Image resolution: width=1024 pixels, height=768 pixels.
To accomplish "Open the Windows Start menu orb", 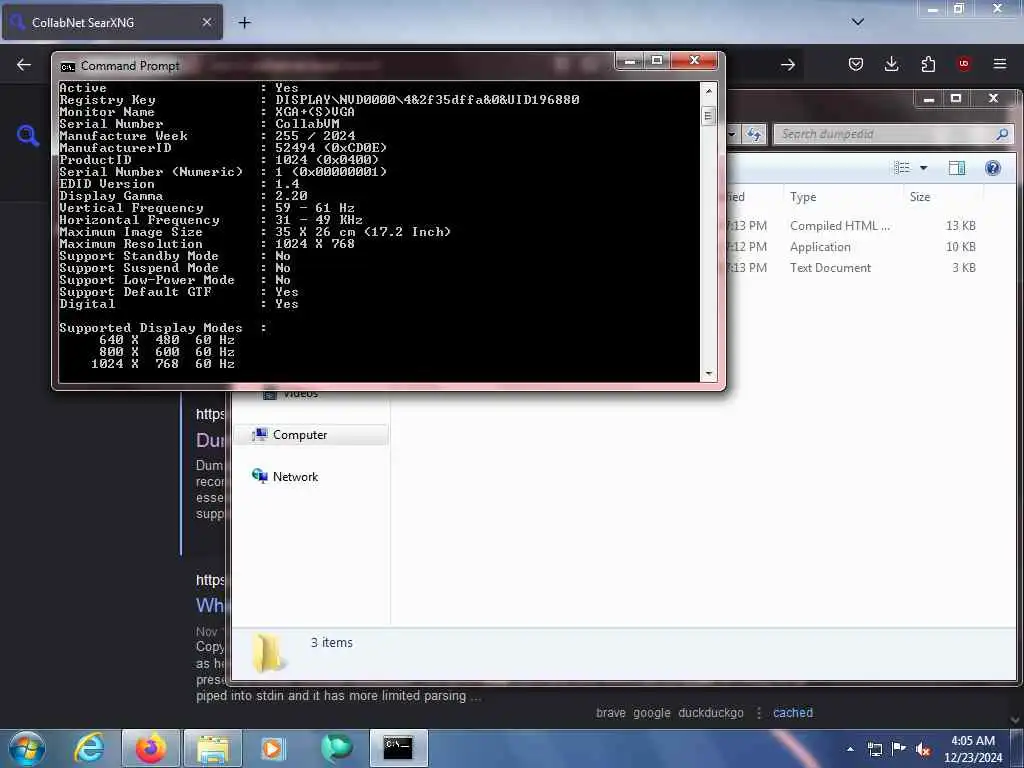I will 27,748.
